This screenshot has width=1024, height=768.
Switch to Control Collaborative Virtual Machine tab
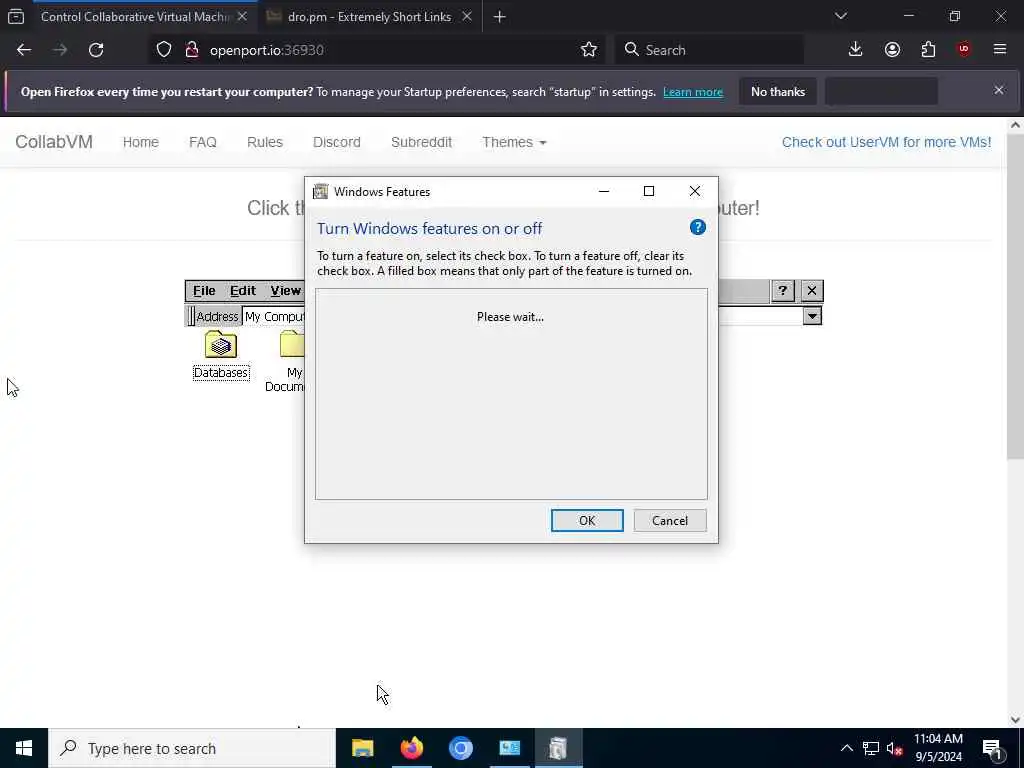coord(134,16)
